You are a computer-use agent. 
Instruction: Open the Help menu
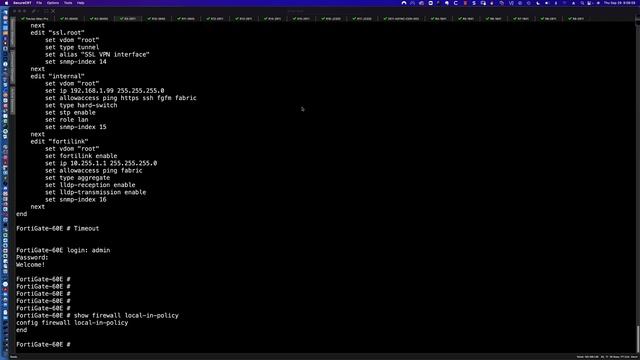81,3
